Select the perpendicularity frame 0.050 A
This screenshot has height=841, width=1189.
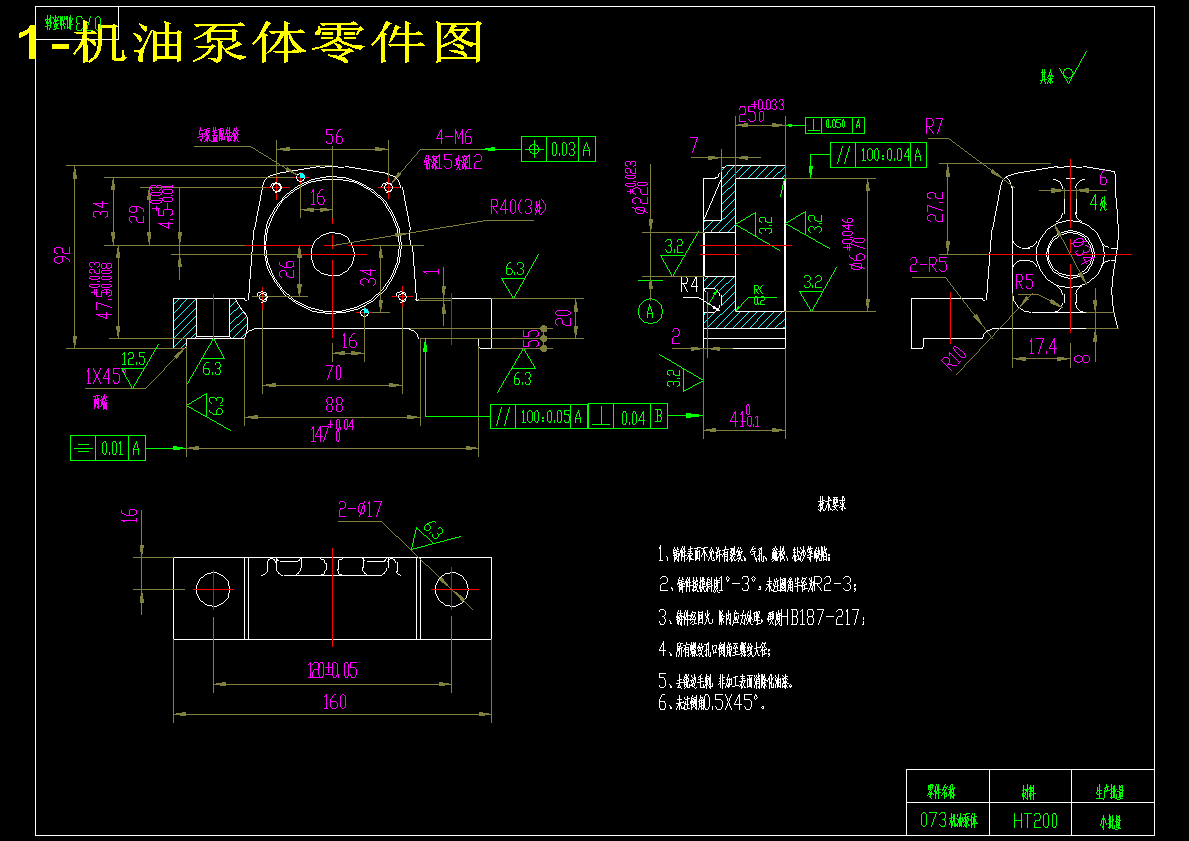(x=835, y=124)
